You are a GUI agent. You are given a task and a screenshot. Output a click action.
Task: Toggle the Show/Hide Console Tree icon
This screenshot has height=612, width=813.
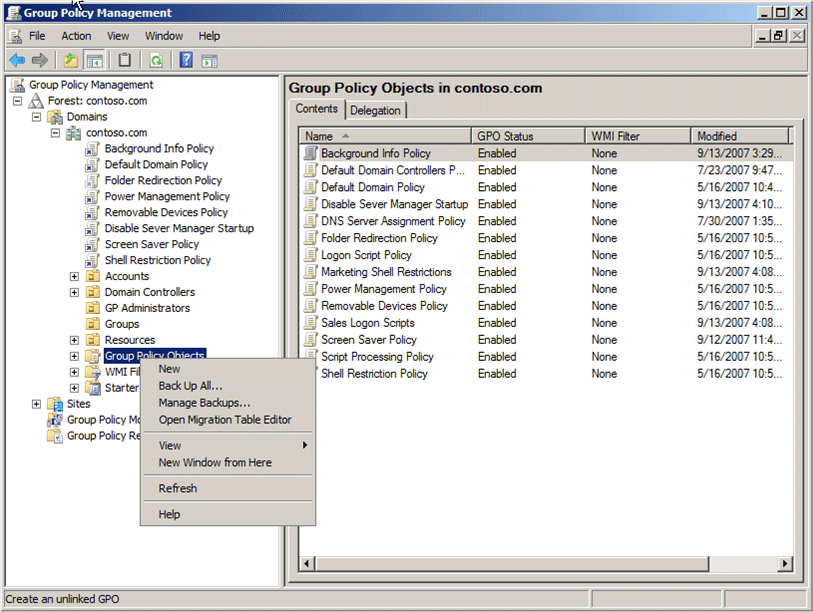[95, 60]
